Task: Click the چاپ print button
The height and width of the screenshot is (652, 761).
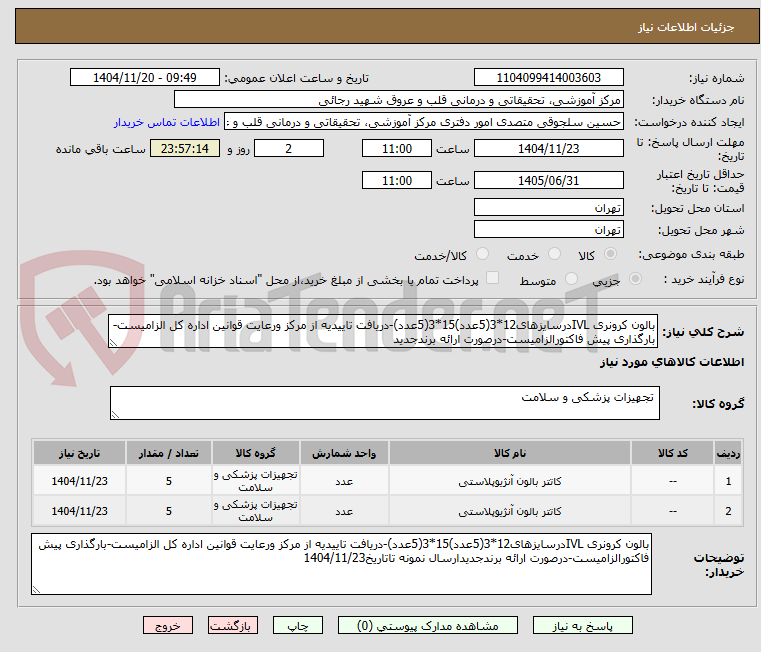Action: 298,625
